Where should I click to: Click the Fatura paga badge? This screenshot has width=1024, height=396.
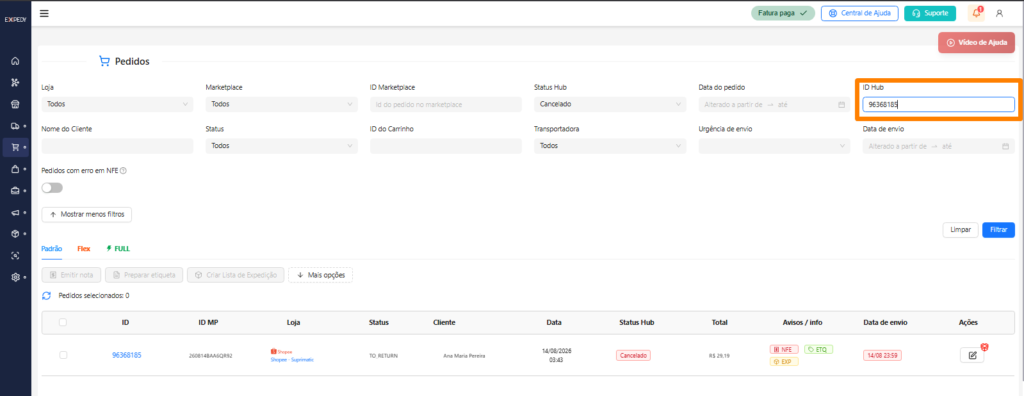[782, 13]
